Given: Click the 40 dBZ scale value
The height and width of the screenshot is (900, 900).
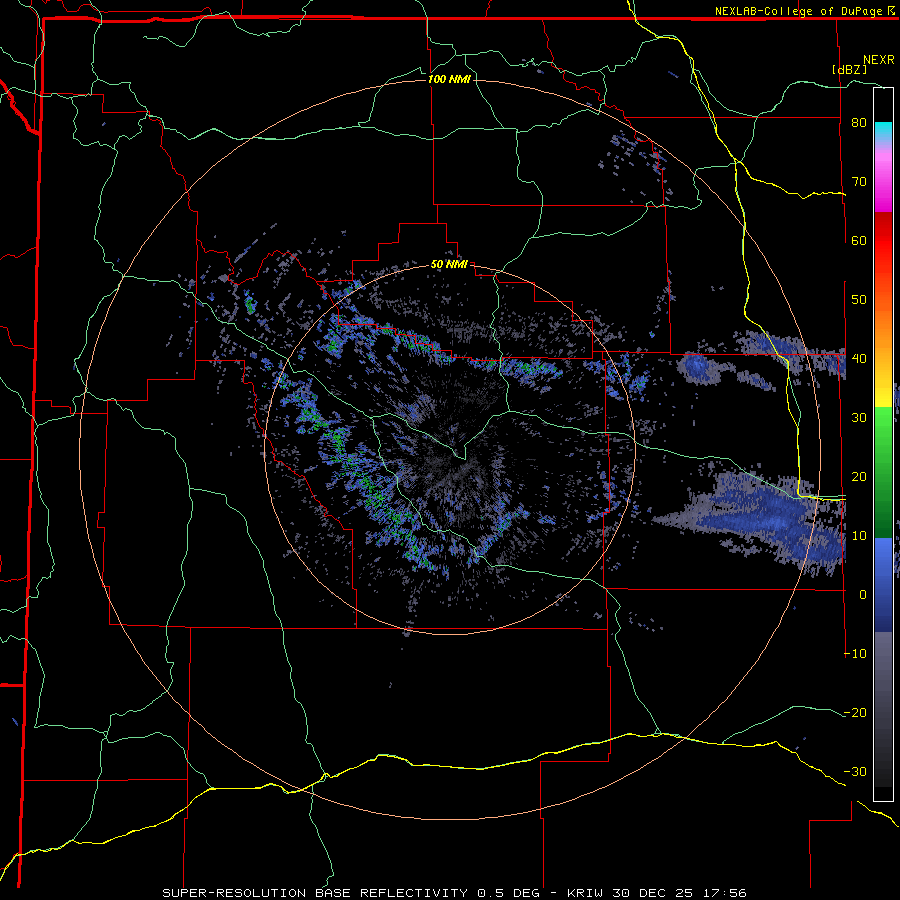Looking at the screenshot, I should [x=859, y=359].
